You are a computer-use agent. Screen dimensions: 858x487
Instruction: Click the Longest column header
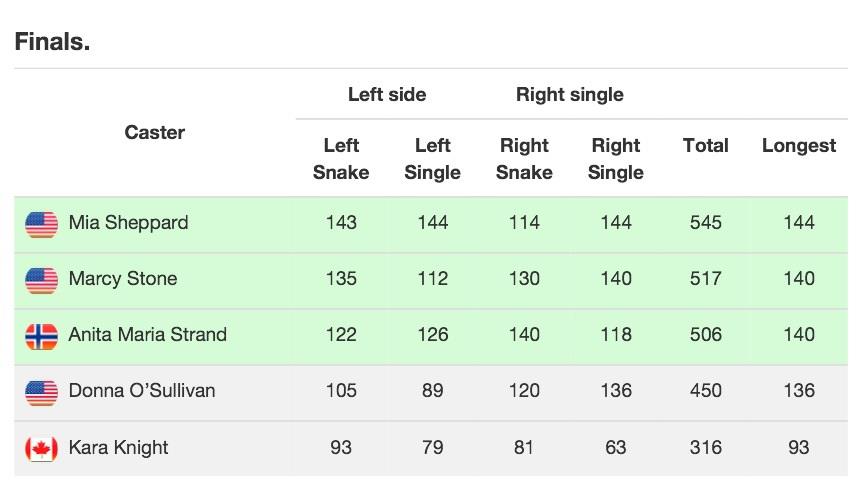(799, 146)
